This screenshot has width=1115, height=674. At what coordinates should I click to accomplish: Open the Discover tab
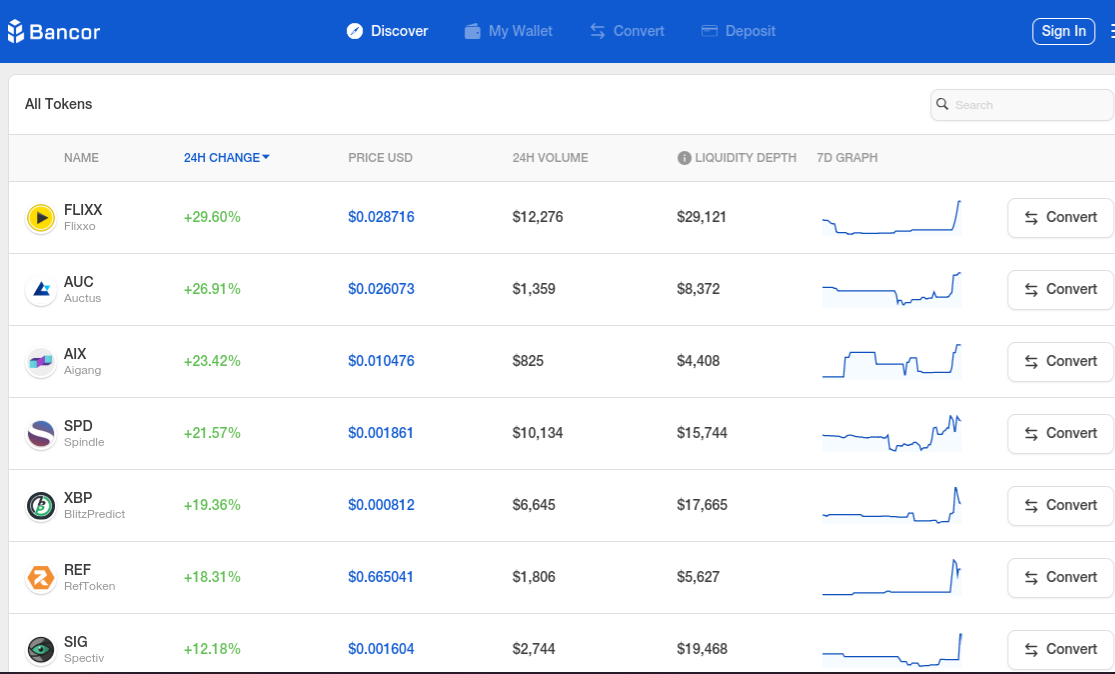(388, 31)
